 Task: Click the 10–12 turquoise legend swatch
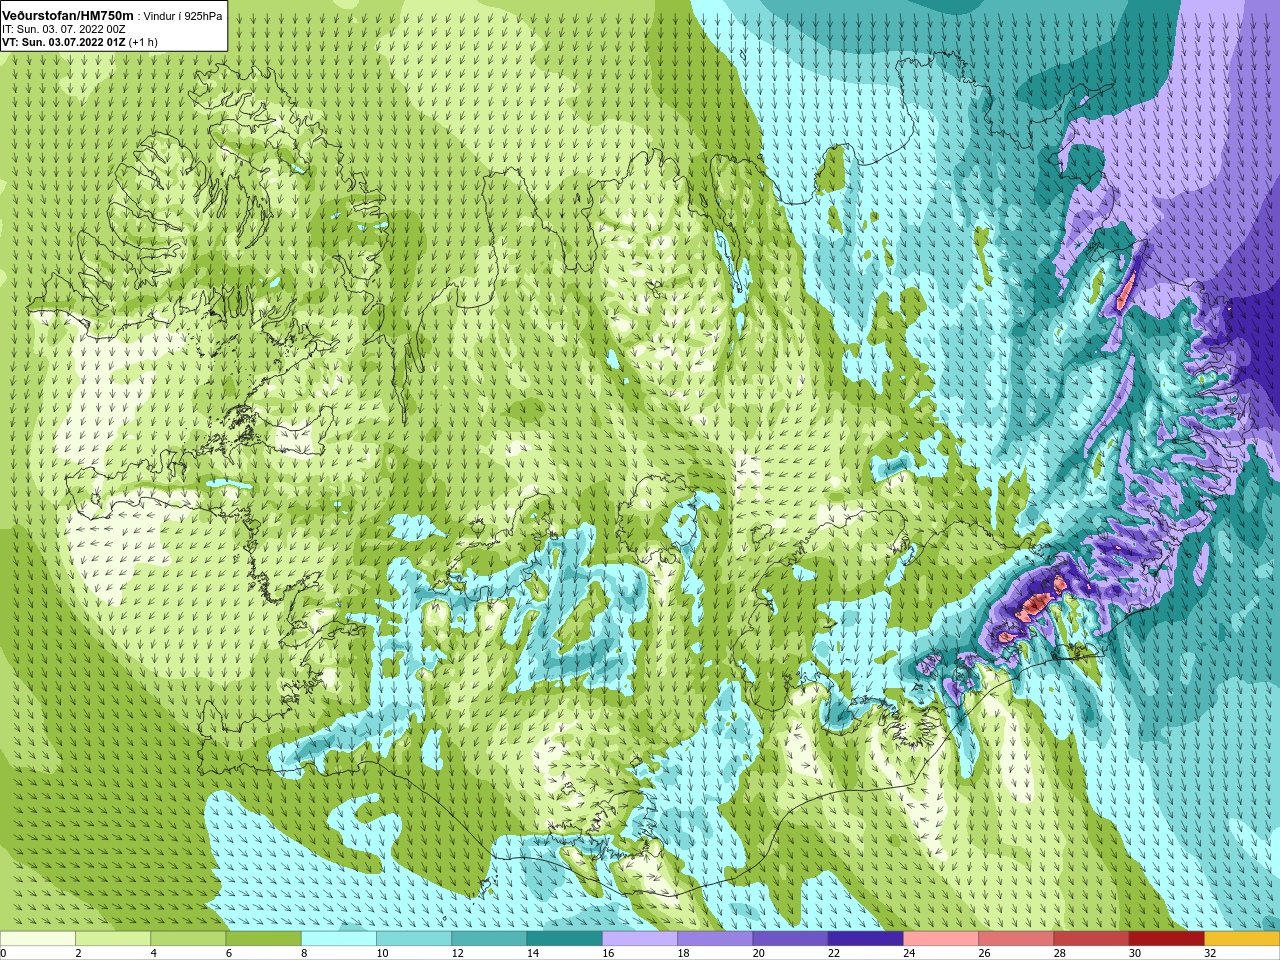click(x=414, y=938)
